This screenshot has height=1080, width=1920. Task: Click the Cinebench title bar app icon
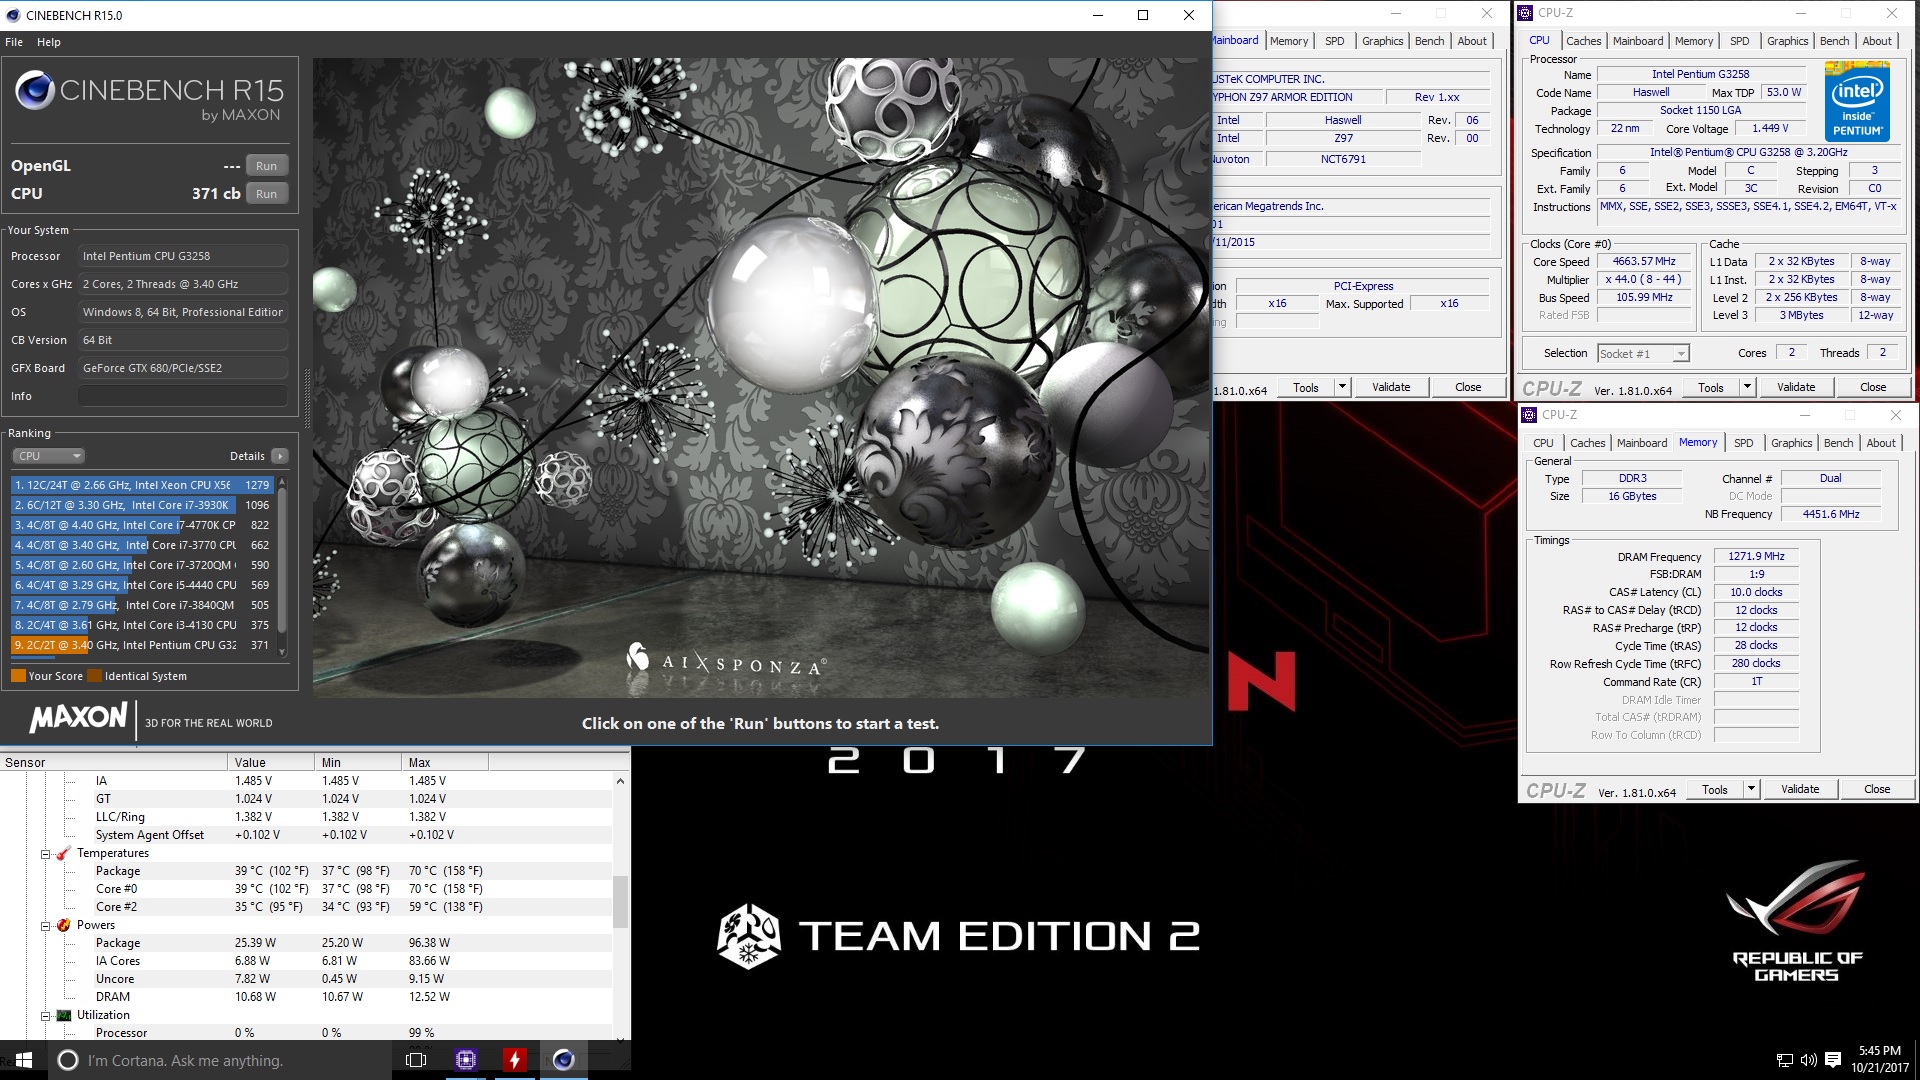click(12, 15)
